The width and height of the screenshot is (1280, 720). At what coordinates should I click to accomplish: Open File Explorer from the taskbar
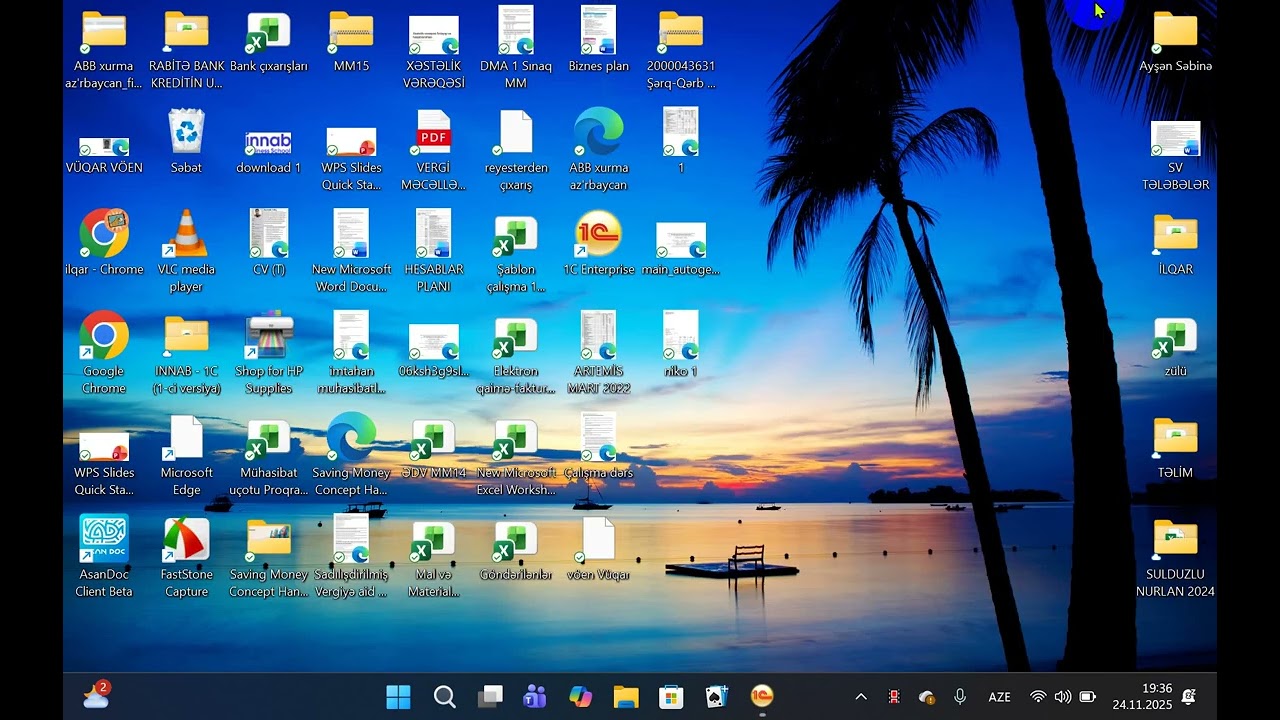[626, 697]
